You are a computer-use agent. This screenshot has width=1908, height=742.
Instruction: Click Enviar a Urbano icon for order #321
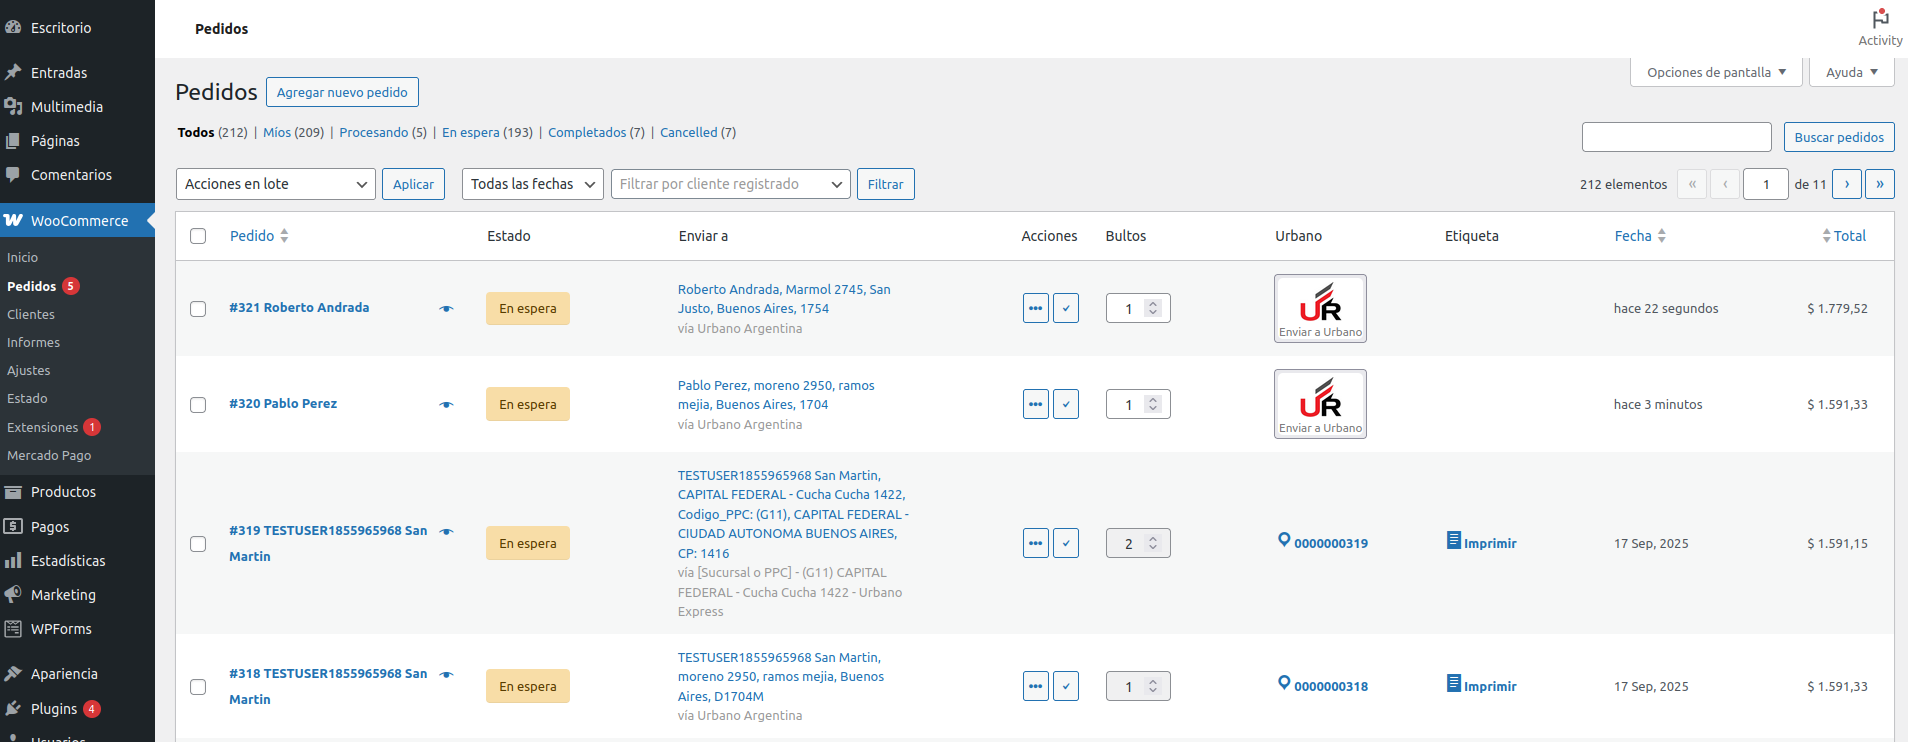point(1319,308)
